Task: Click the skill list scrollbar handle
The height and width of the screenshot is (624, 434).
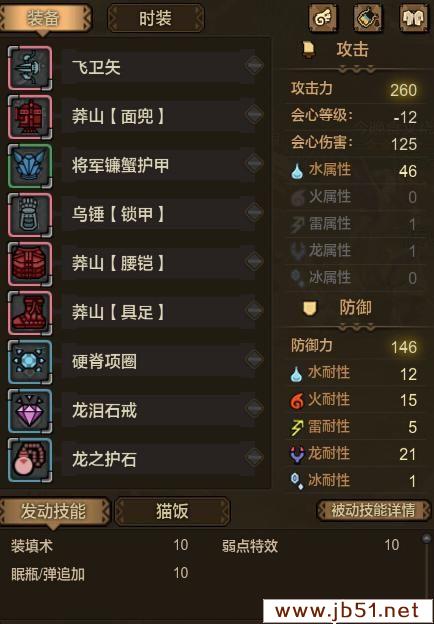Action: (x=426, y=539)
